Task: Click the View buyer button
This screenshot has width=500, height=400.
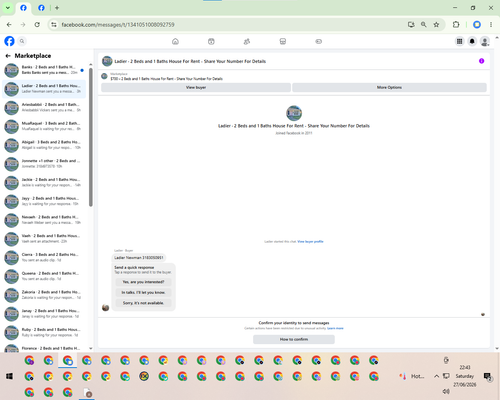Action: (196, 87)
